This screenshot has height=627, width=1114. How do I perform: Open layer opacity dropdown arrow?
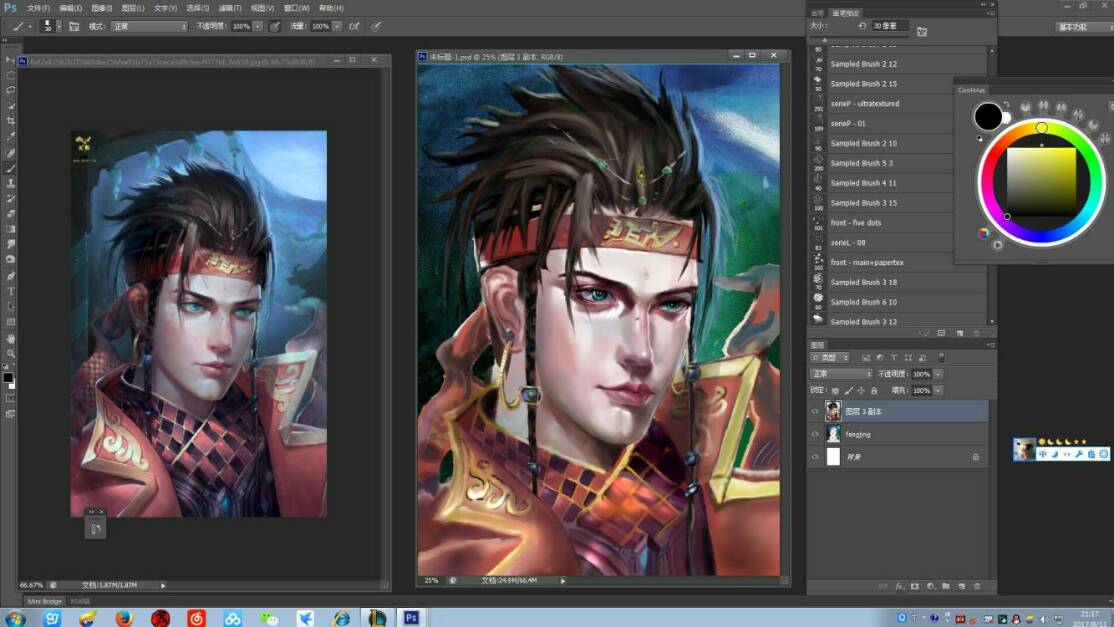tap(938, 374)
